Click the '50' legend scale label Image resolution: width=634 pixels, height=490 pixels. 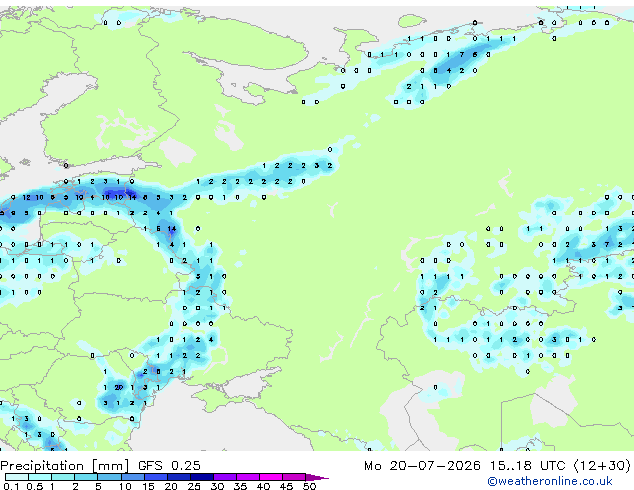309,486
